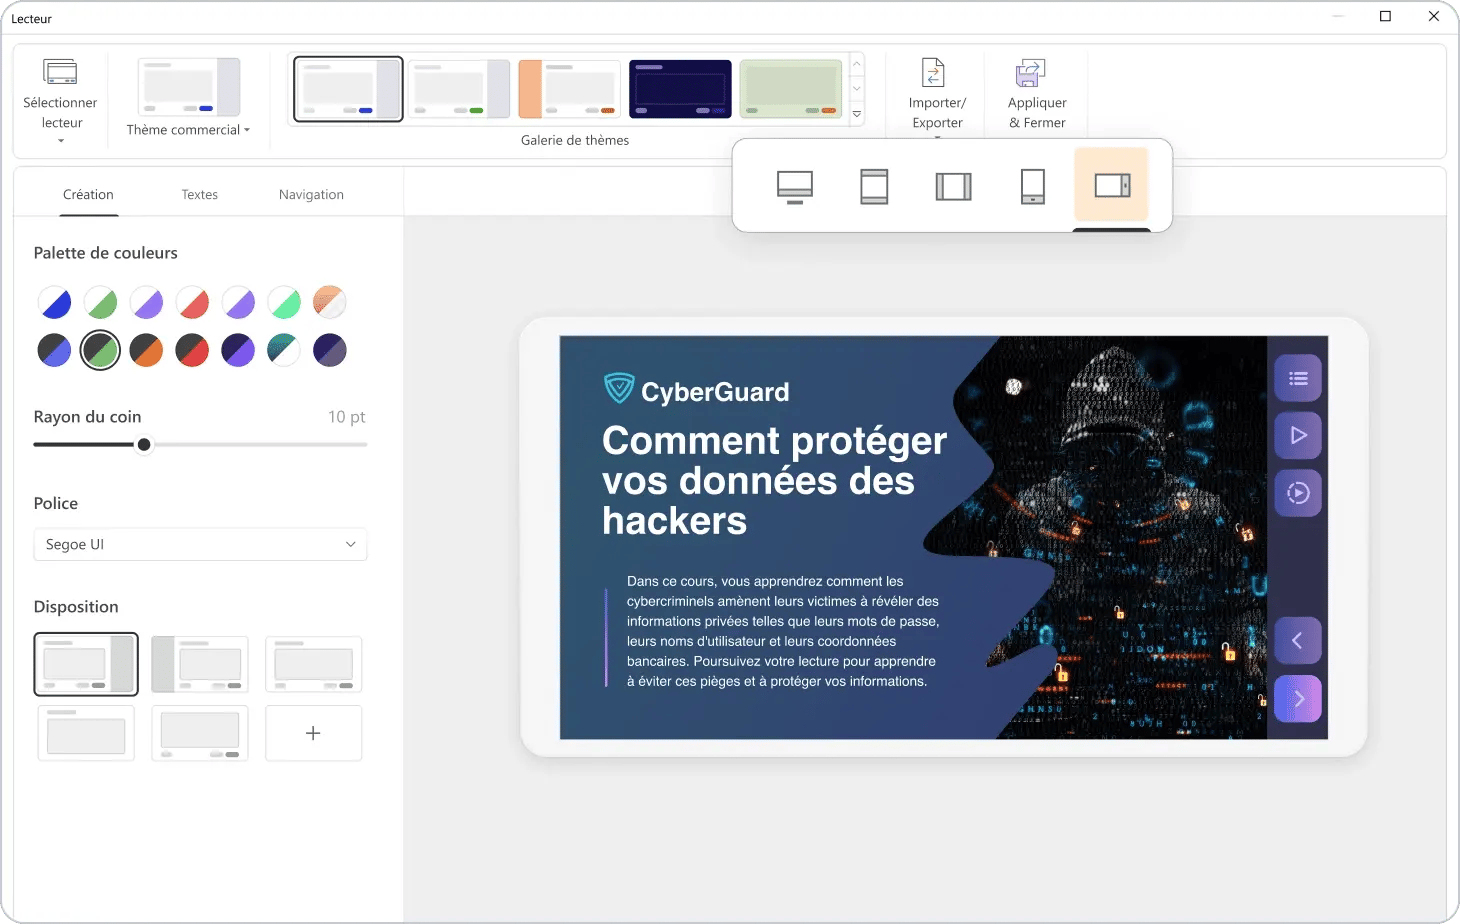Click the Sélectionner lecteur icon
This screenshot has width=1460, height=924.
coord(60,71)
